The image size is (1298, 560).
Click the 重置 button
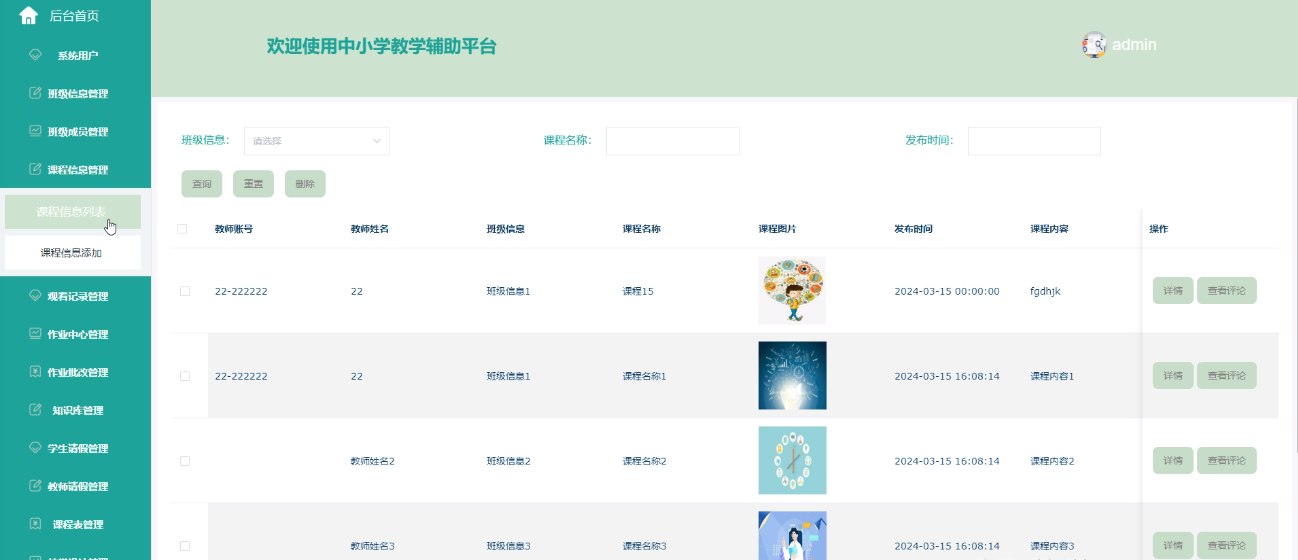254,184
